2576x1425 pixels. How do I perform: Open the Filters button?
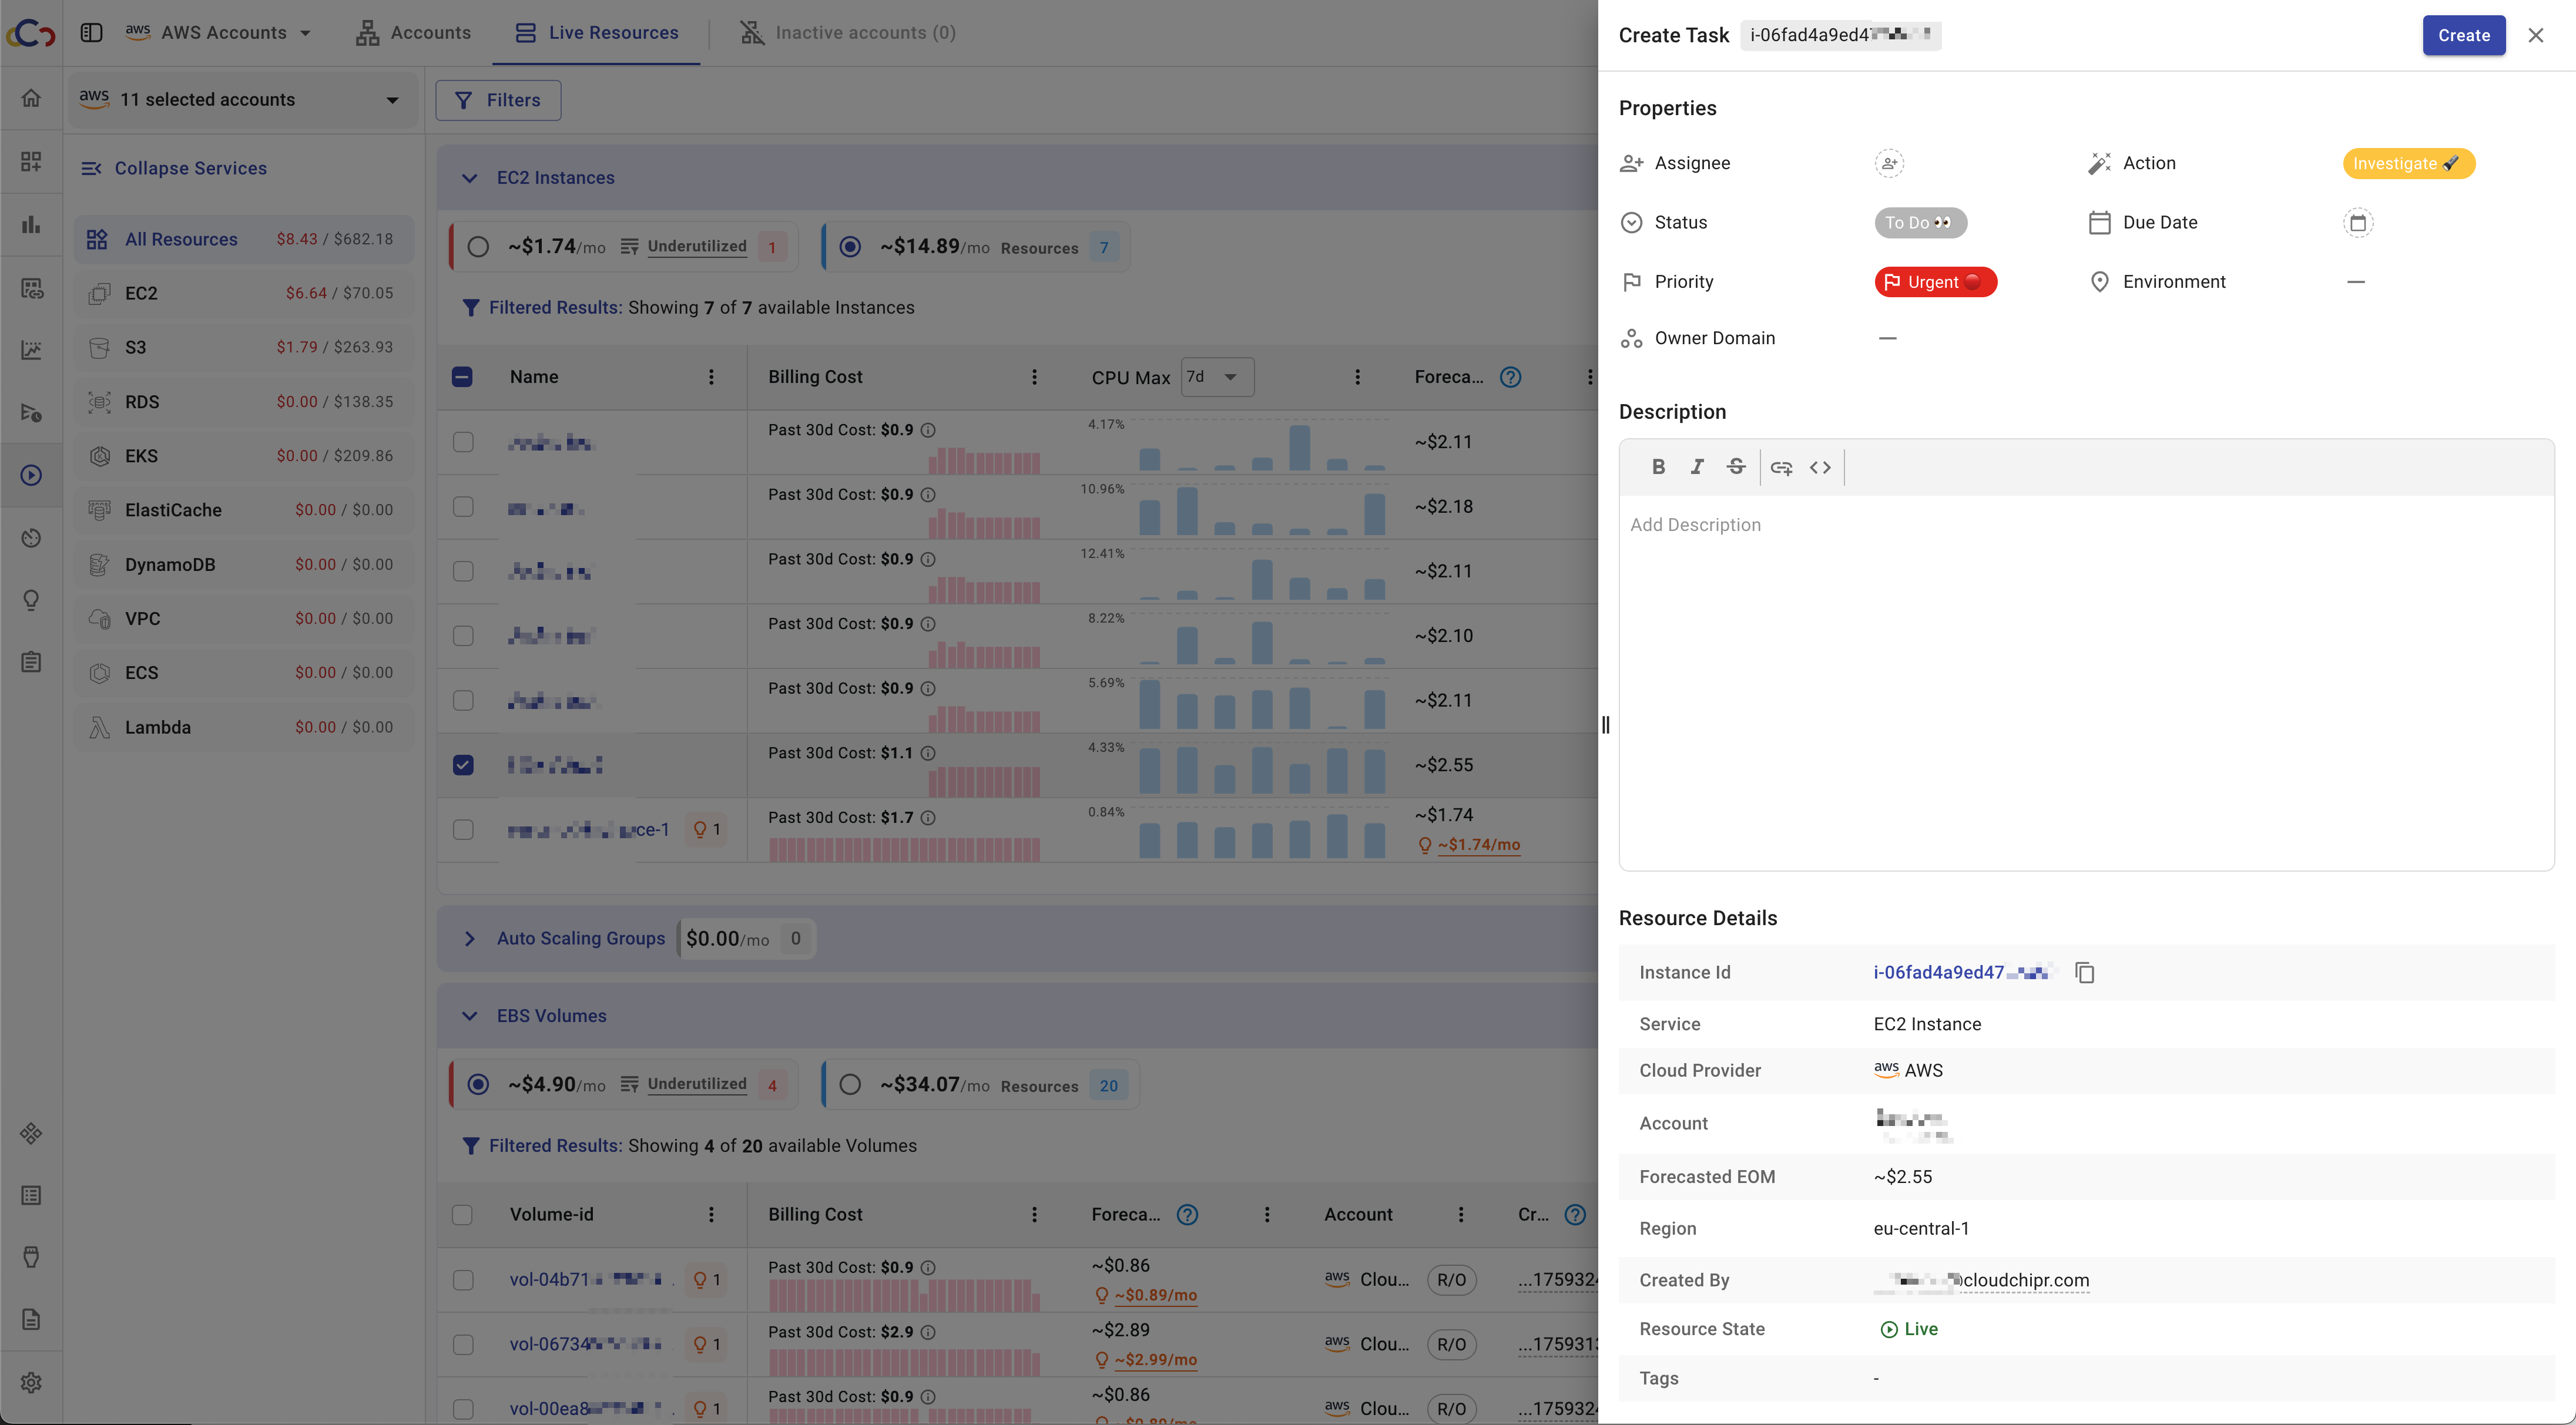(498, 100)
